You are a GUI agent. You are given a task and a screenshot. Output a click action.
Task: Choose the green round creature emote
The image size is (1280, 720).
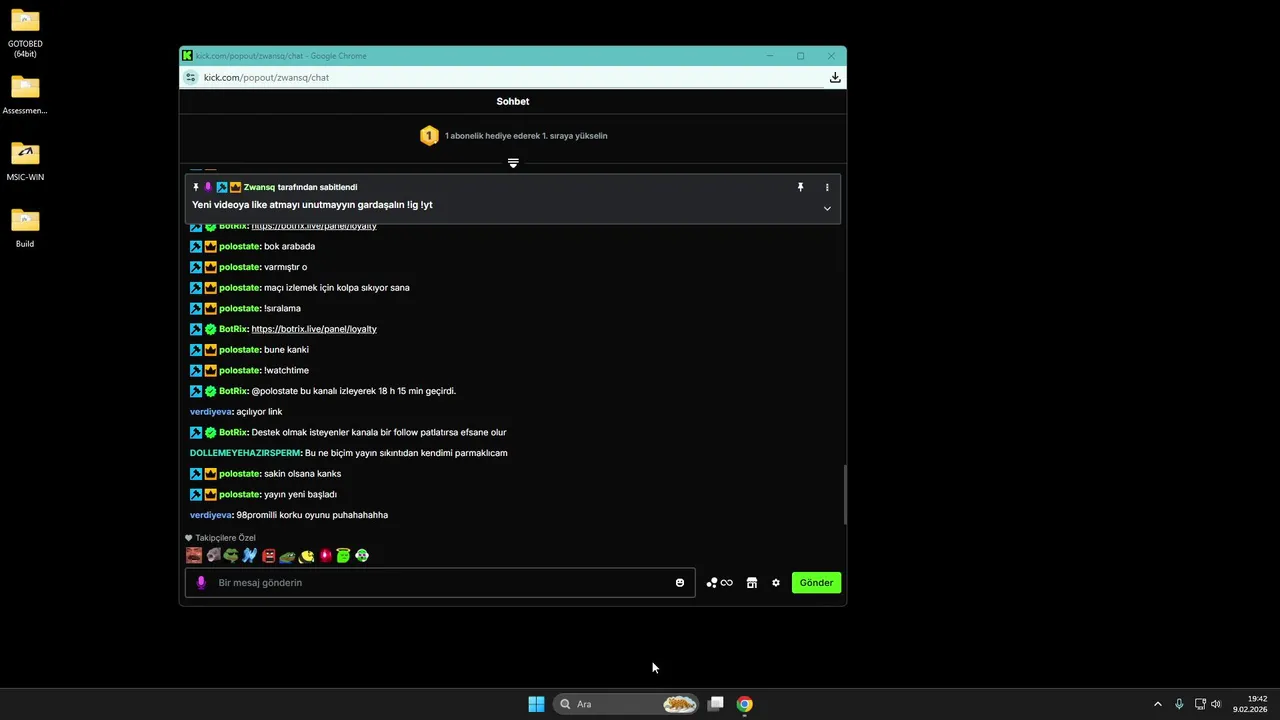click(362, 556)
